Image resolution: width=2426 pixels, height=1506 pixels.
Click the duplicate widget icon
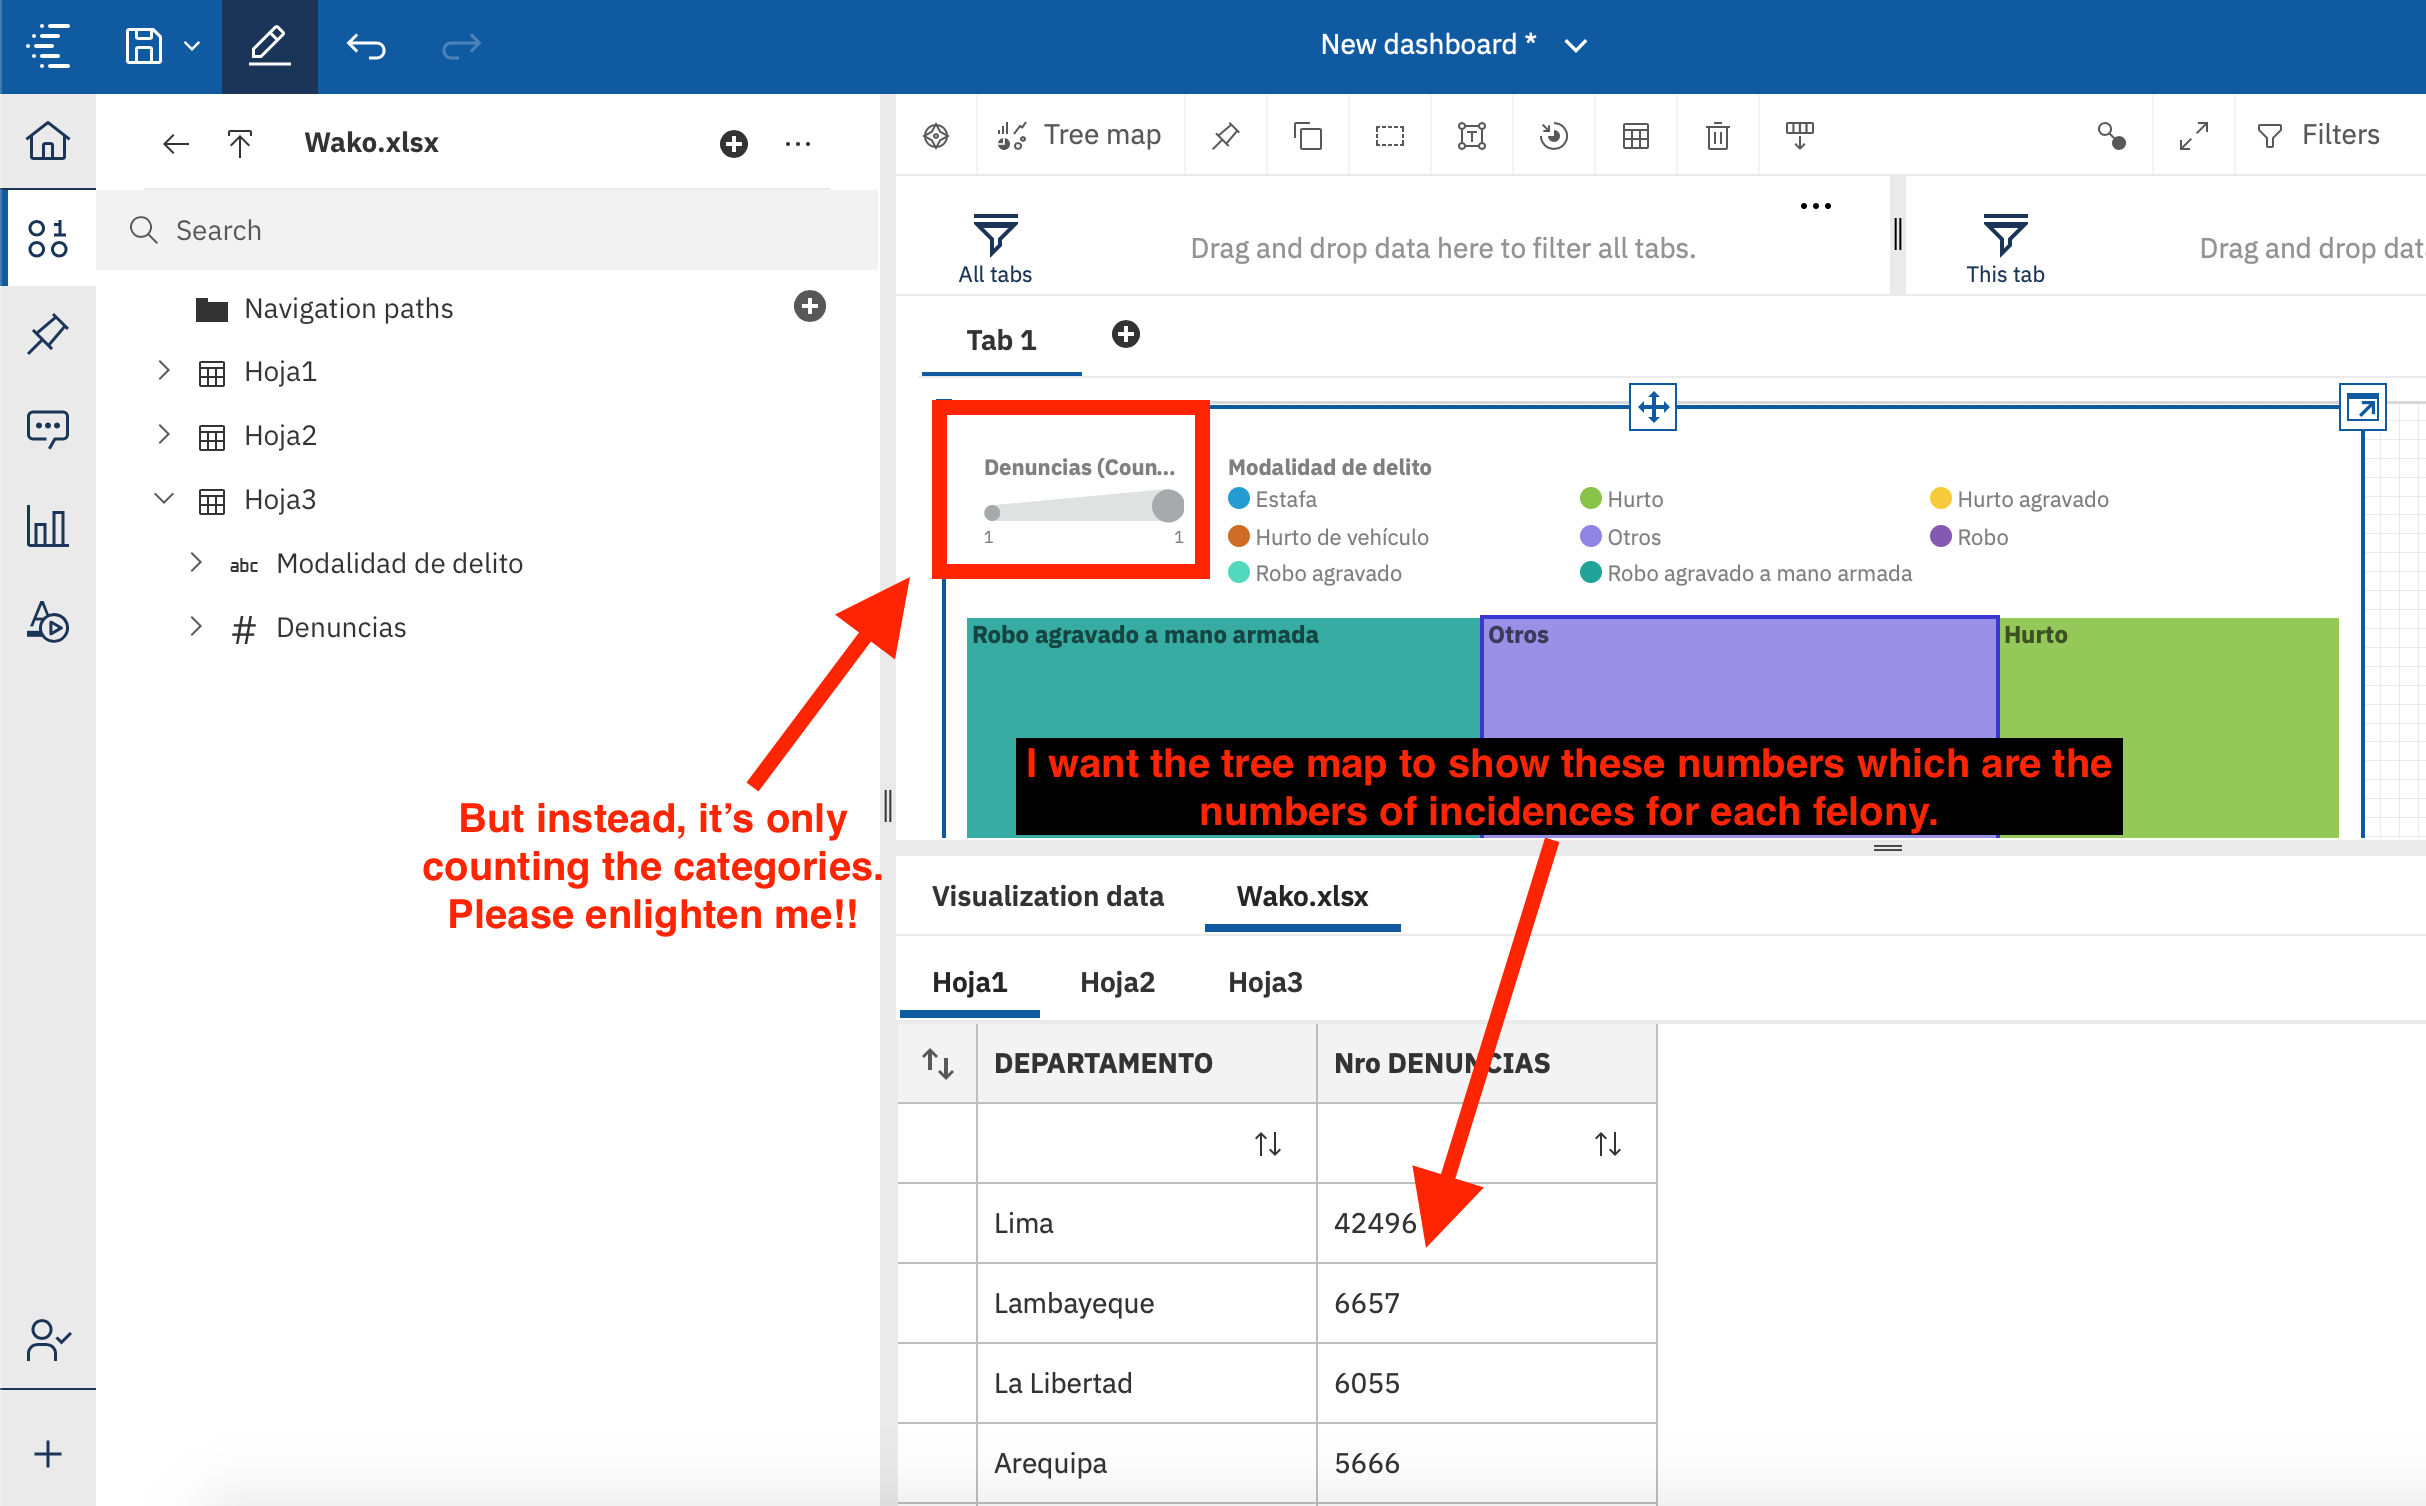(x=1307, y=136)
